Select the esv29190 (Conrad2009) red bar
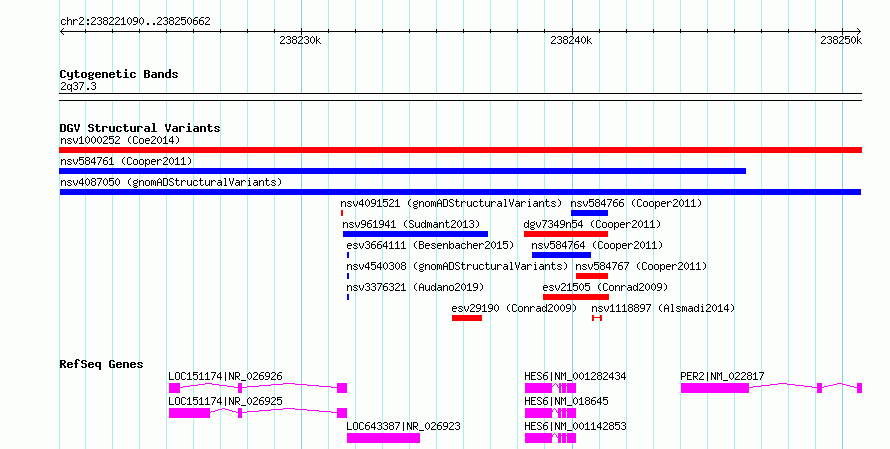Screen dimensions: 890x449 click(x=467, y=318)
